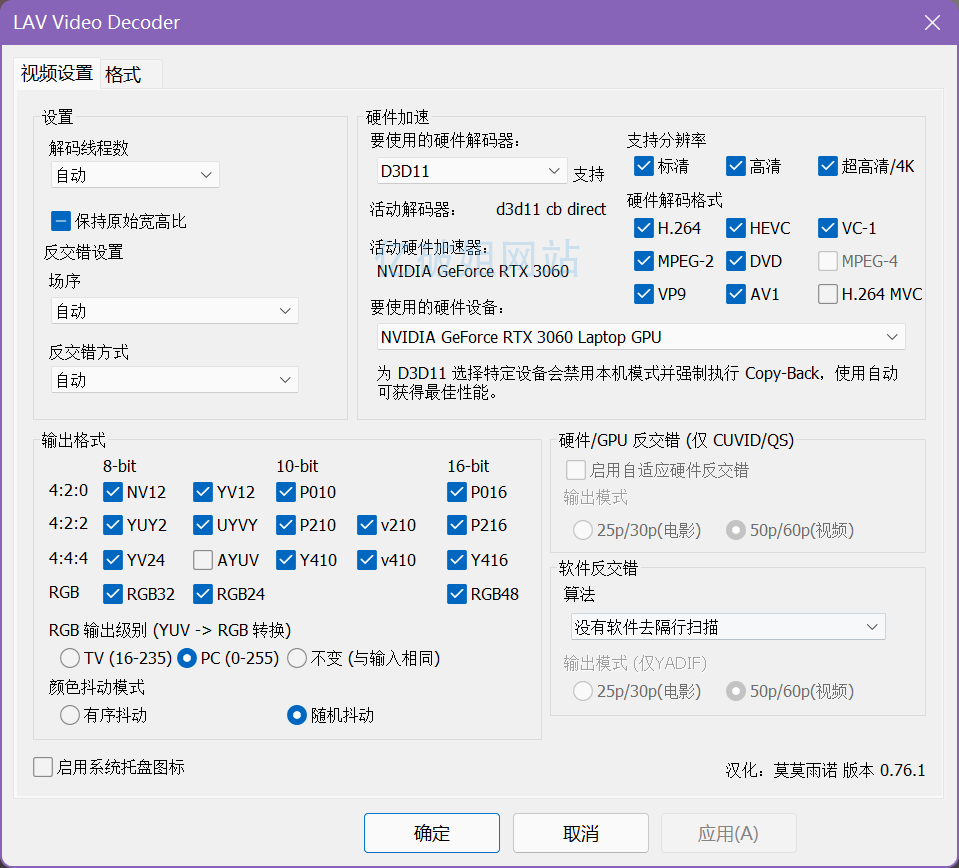The image size is (959, 868).
Task: Toggle the 保持原始宽高比 checkbox
Action: click(61, 221)
